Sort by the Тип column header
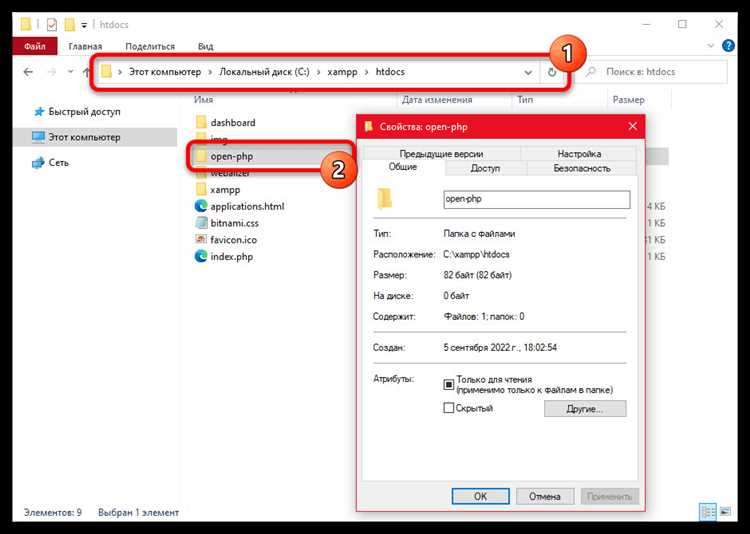 click(x=525, y=100)
